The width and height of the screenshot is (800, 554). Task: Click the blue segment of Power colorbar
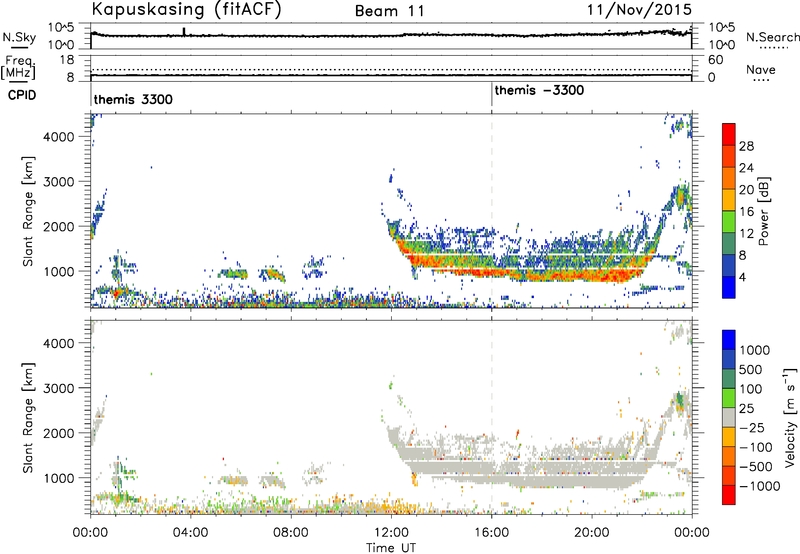(x=729, y=287)
